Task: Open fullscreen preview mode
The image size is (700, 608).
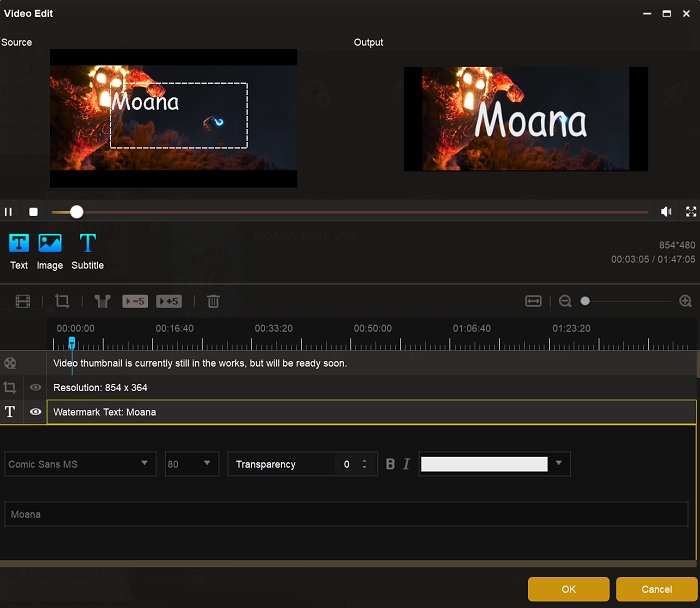Action: (691, 212)
